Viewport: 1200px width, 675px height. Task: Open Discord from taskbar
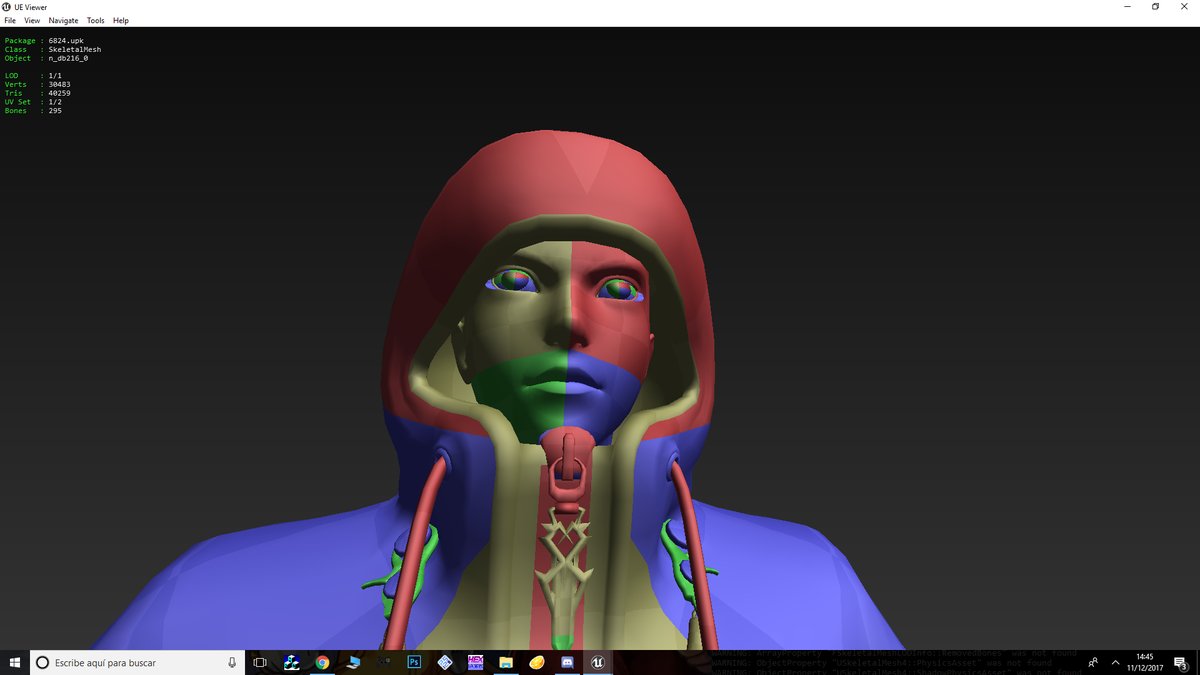click(567, 662)
